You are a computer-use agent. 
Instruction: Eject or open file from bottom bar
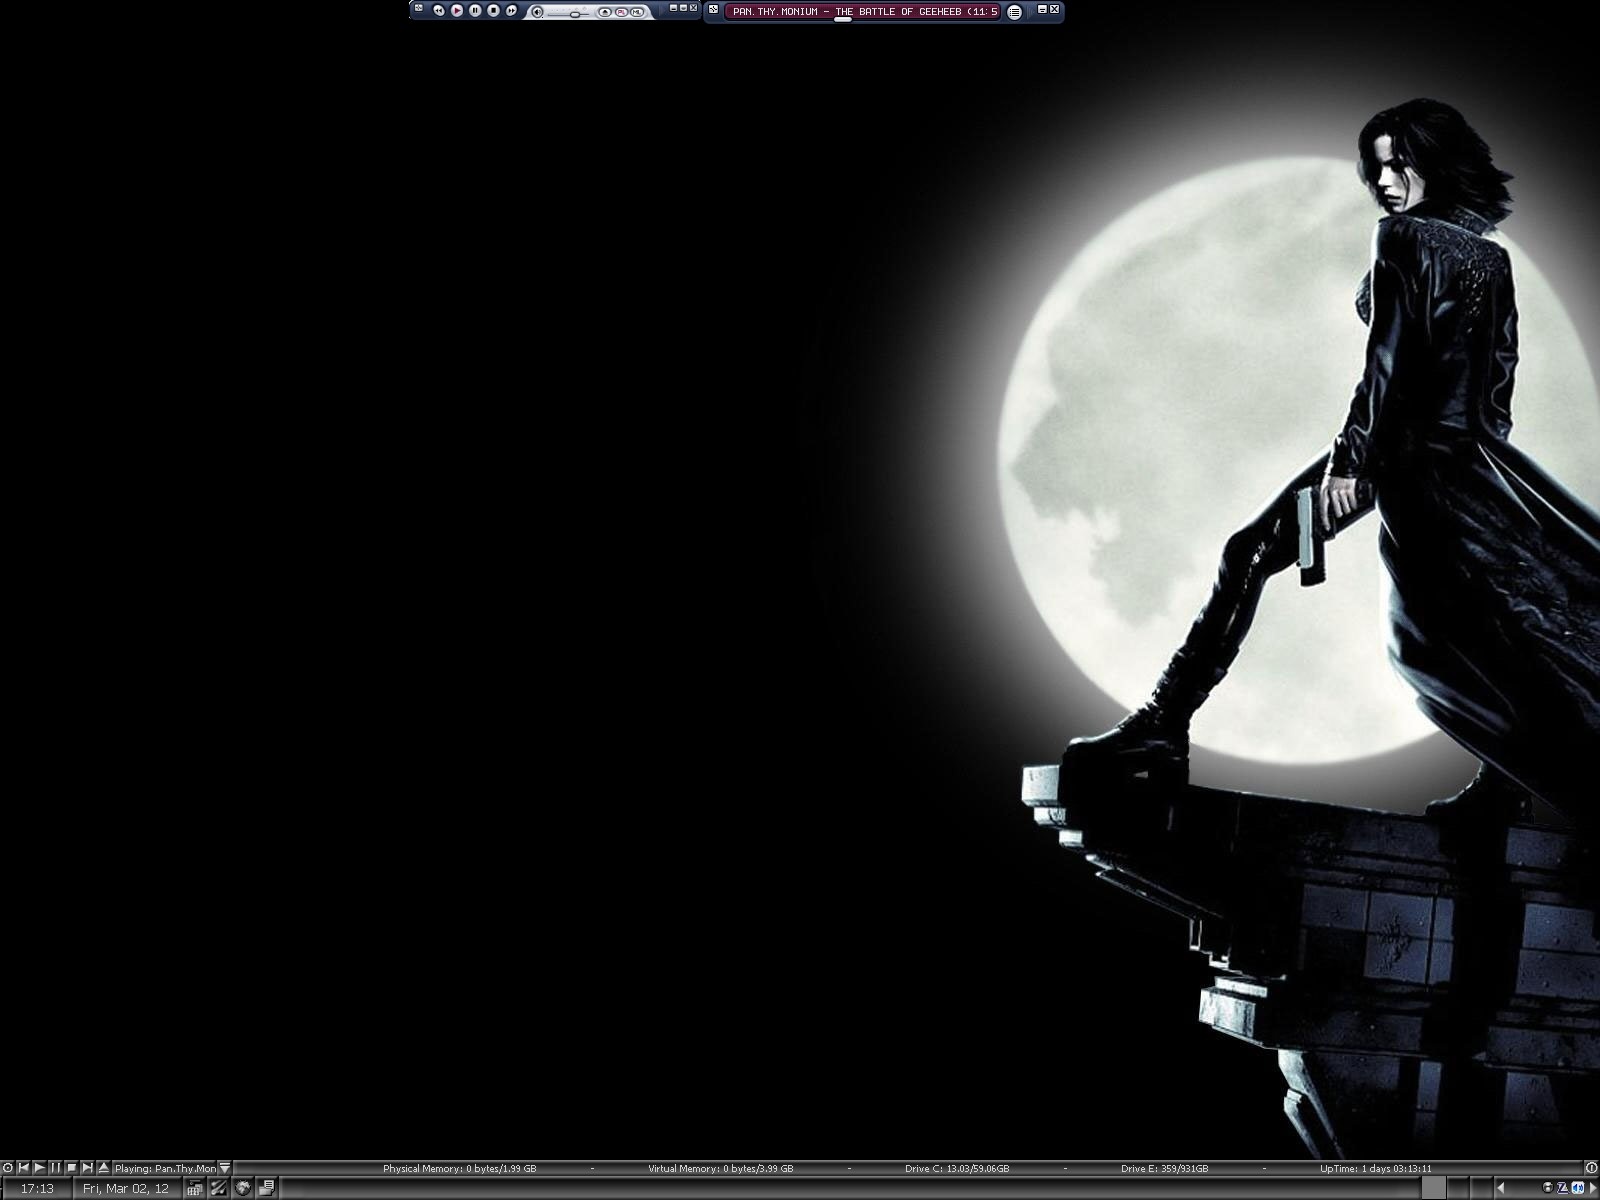pyautogui.click(x=103, y=1168)
